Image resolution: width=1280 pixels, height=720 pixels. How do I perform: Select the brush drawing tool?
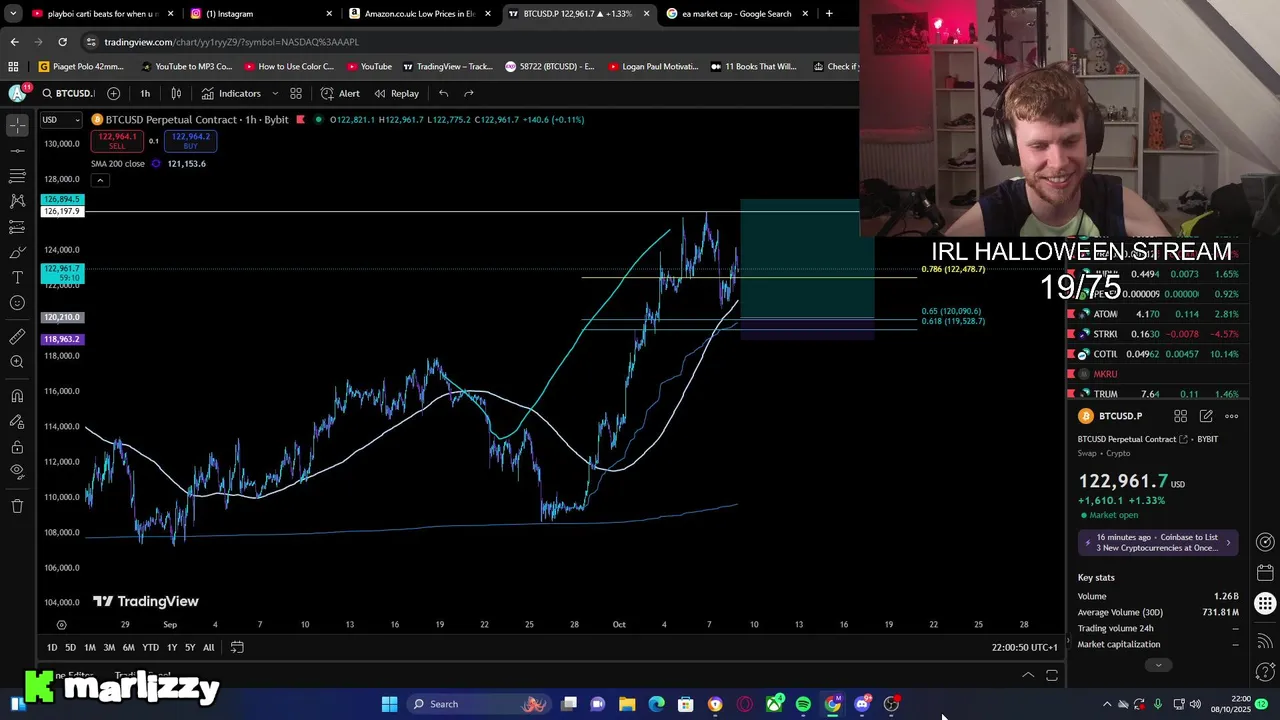17,252
